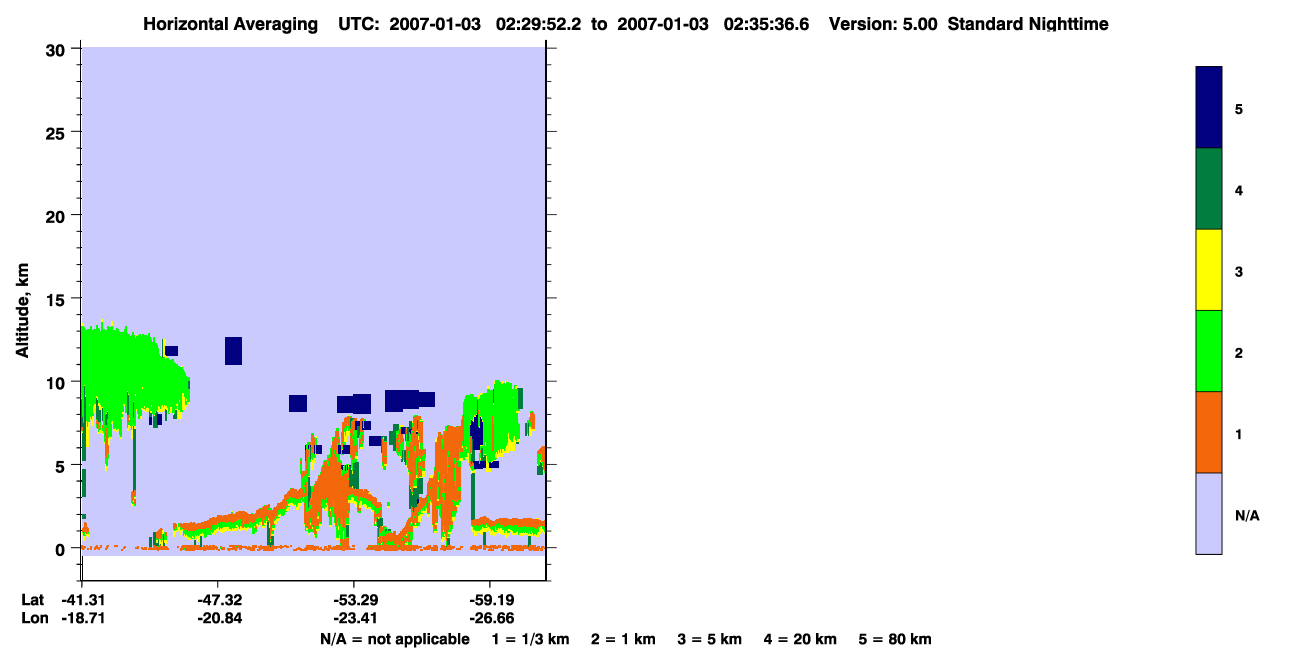
Task: Click the '3 = 5 km' legend text
Action: click(x=710, y=639)
